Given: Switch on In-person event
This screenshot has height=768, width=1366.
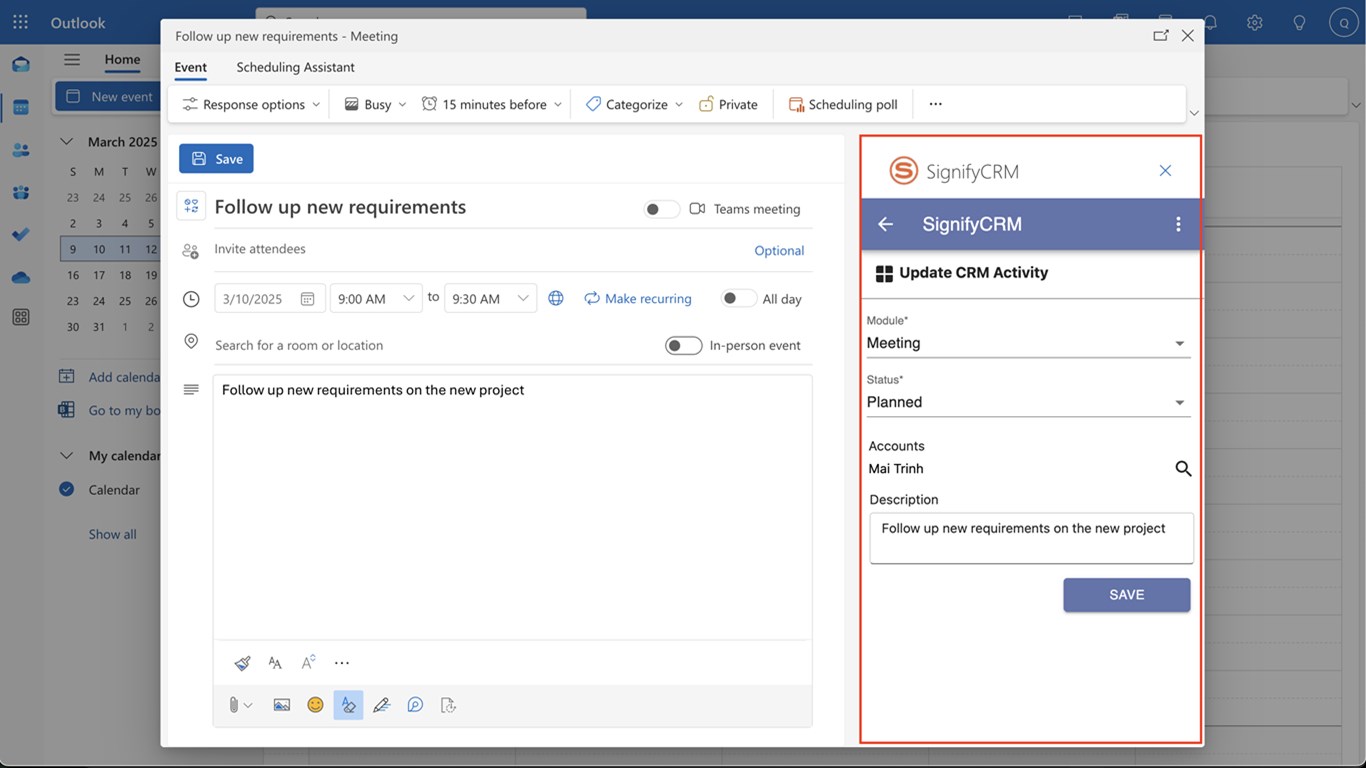Looking at the screenshot, I should pyautogui.click(x=684, y=345).
